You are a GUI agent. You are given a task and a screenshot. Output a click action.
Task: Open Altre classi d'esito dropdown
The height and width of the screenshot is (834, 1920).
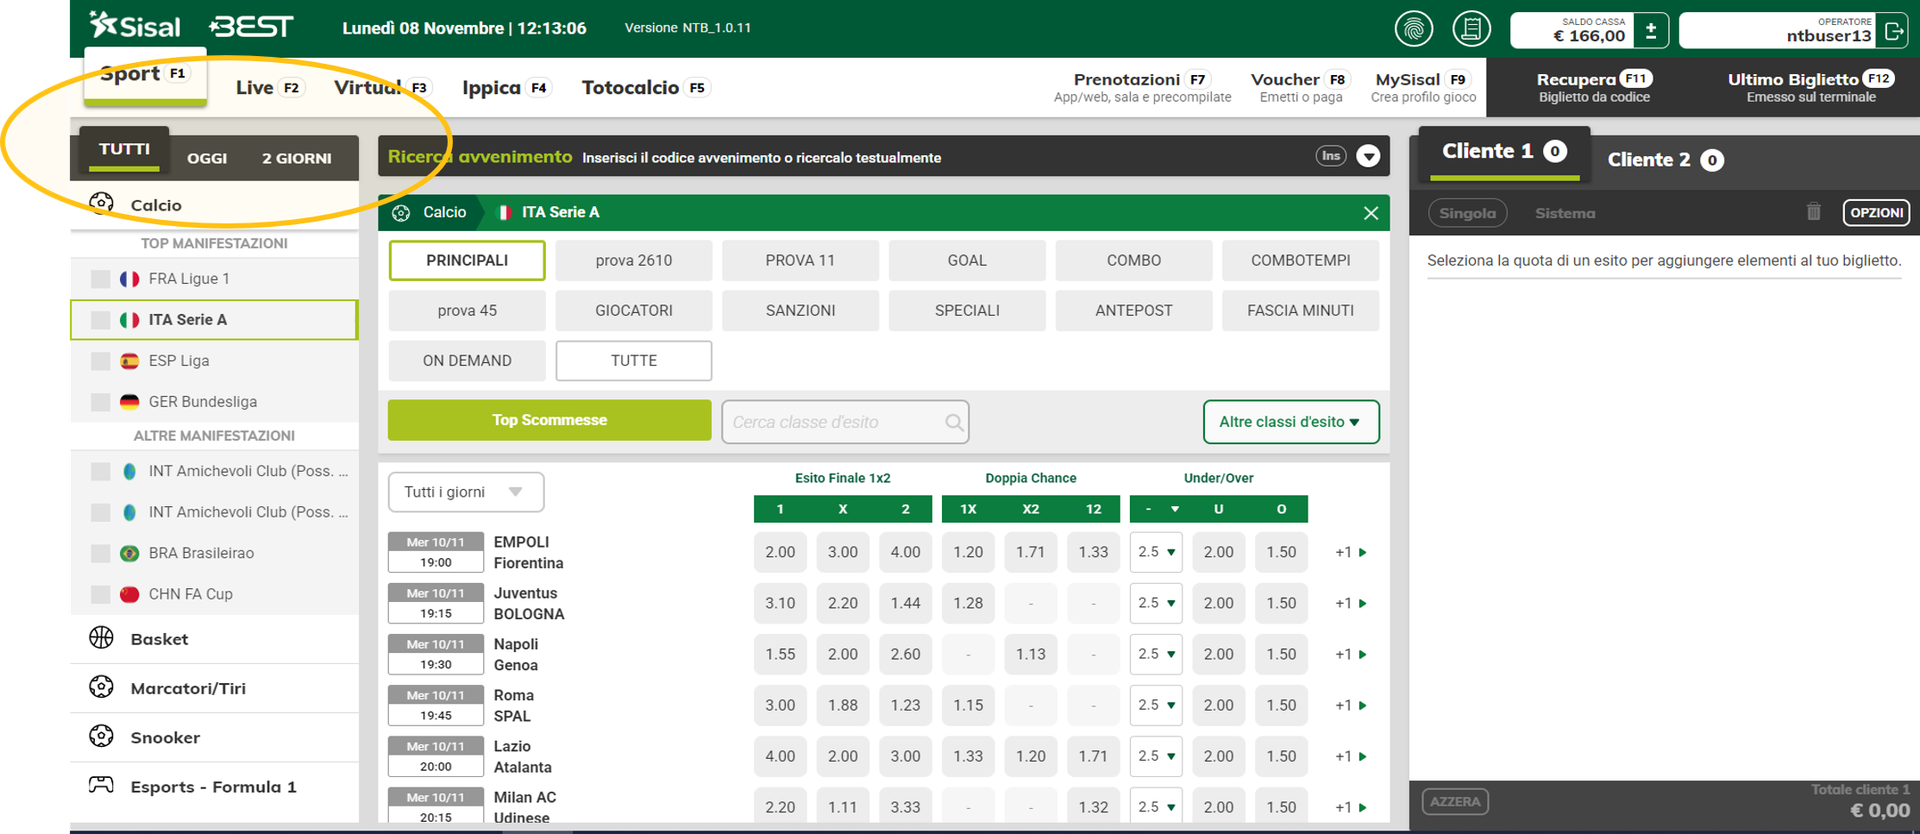tap(1291, 422)
